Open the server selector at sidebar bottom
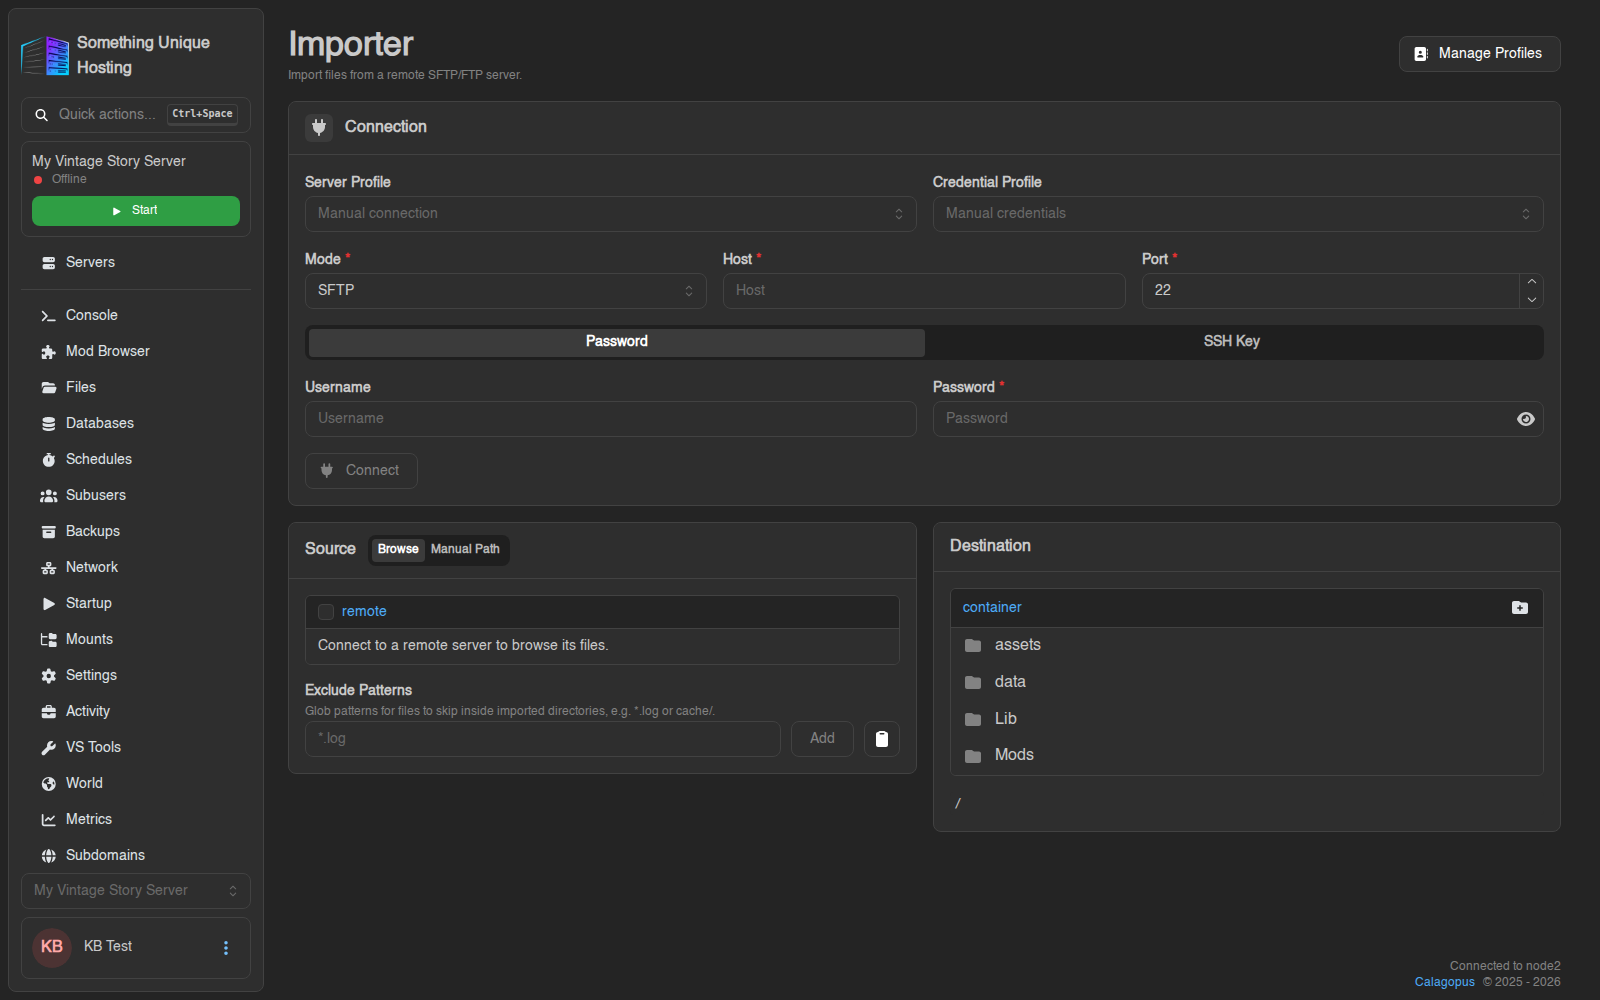 point(136,891)
